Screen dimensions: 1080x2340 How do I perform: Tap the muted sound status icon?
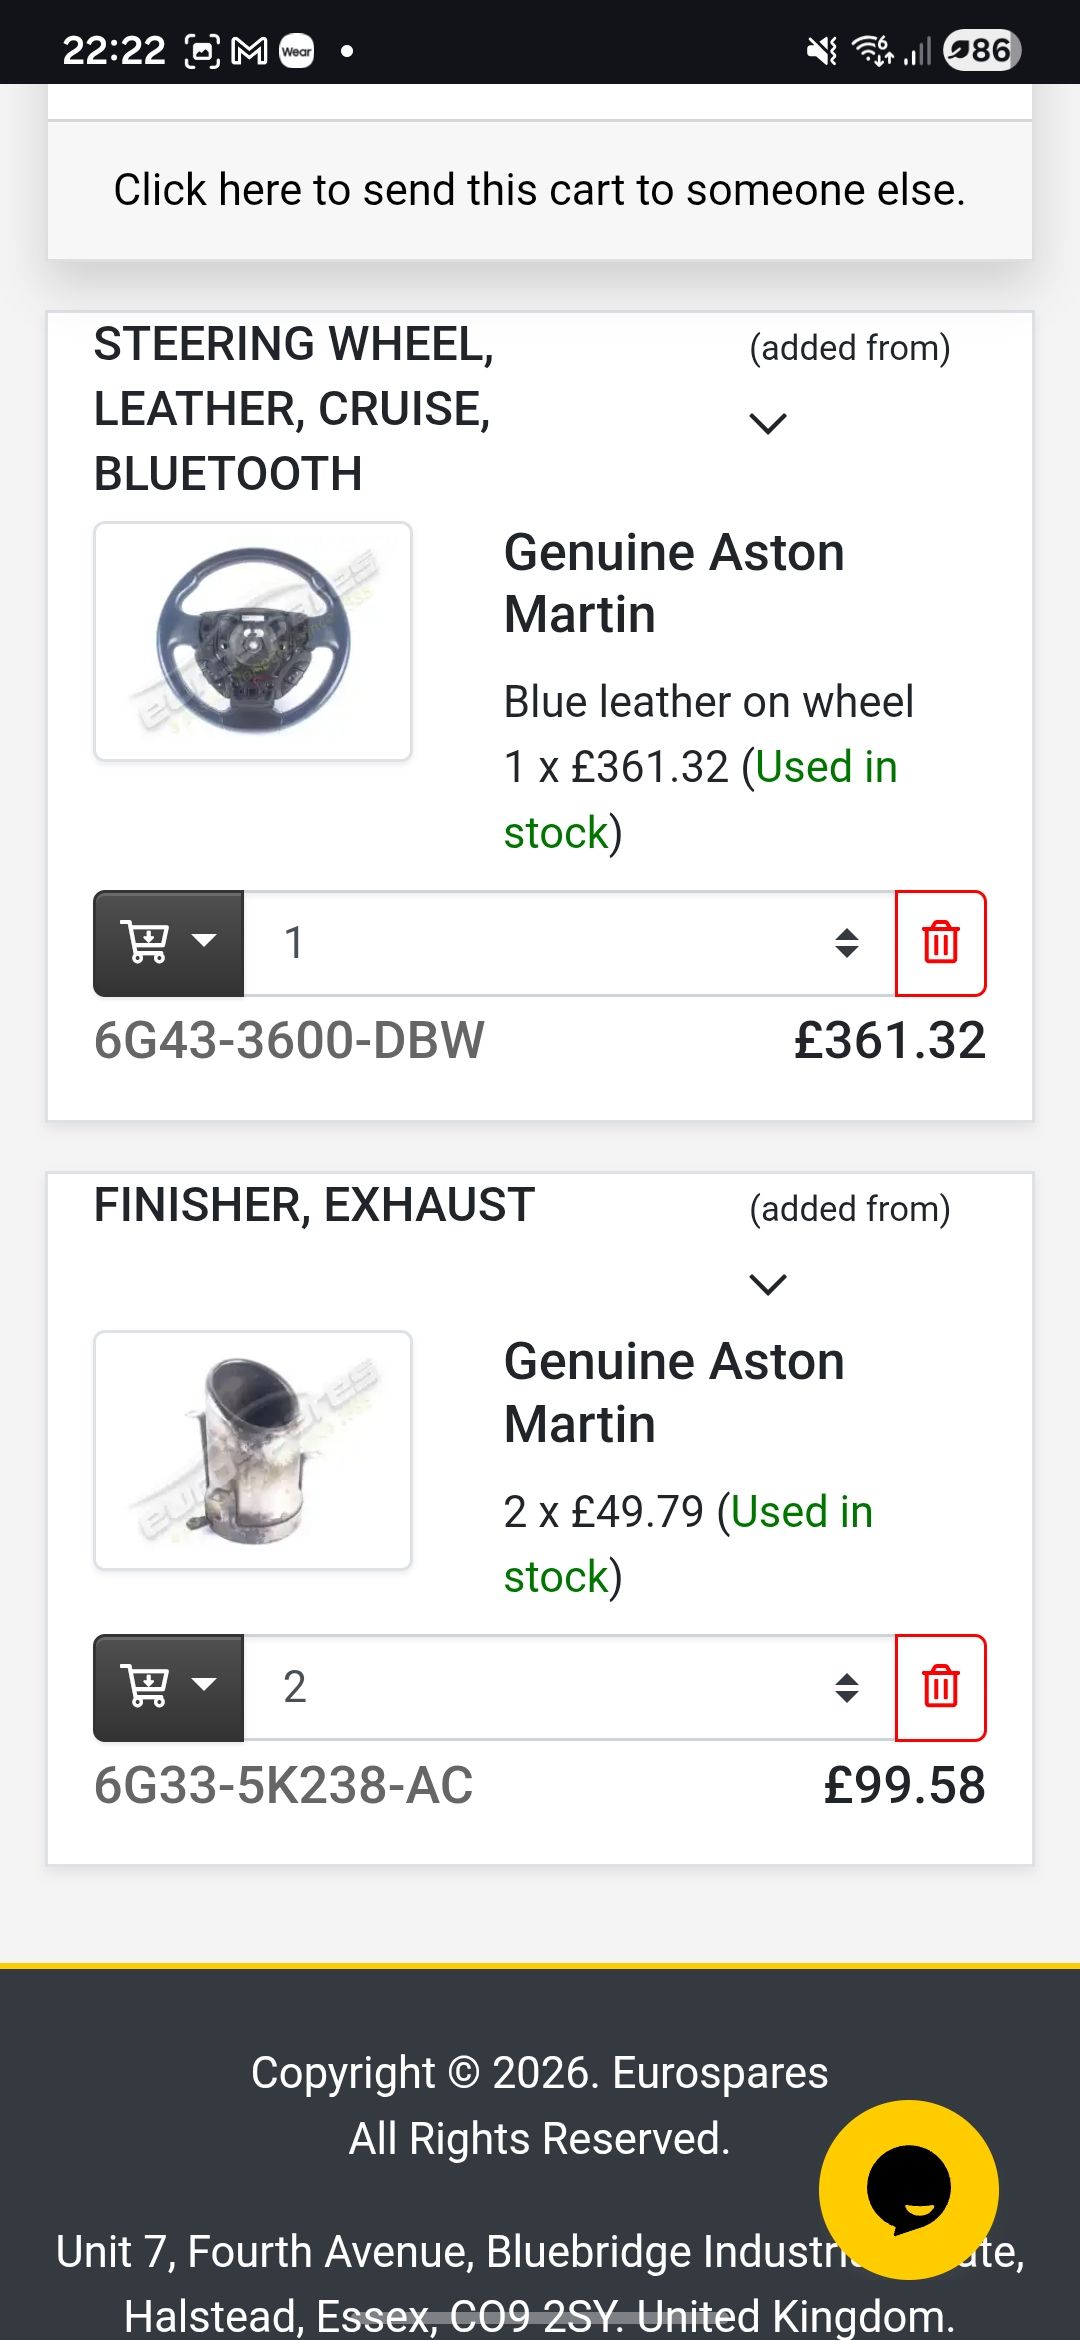821,50
